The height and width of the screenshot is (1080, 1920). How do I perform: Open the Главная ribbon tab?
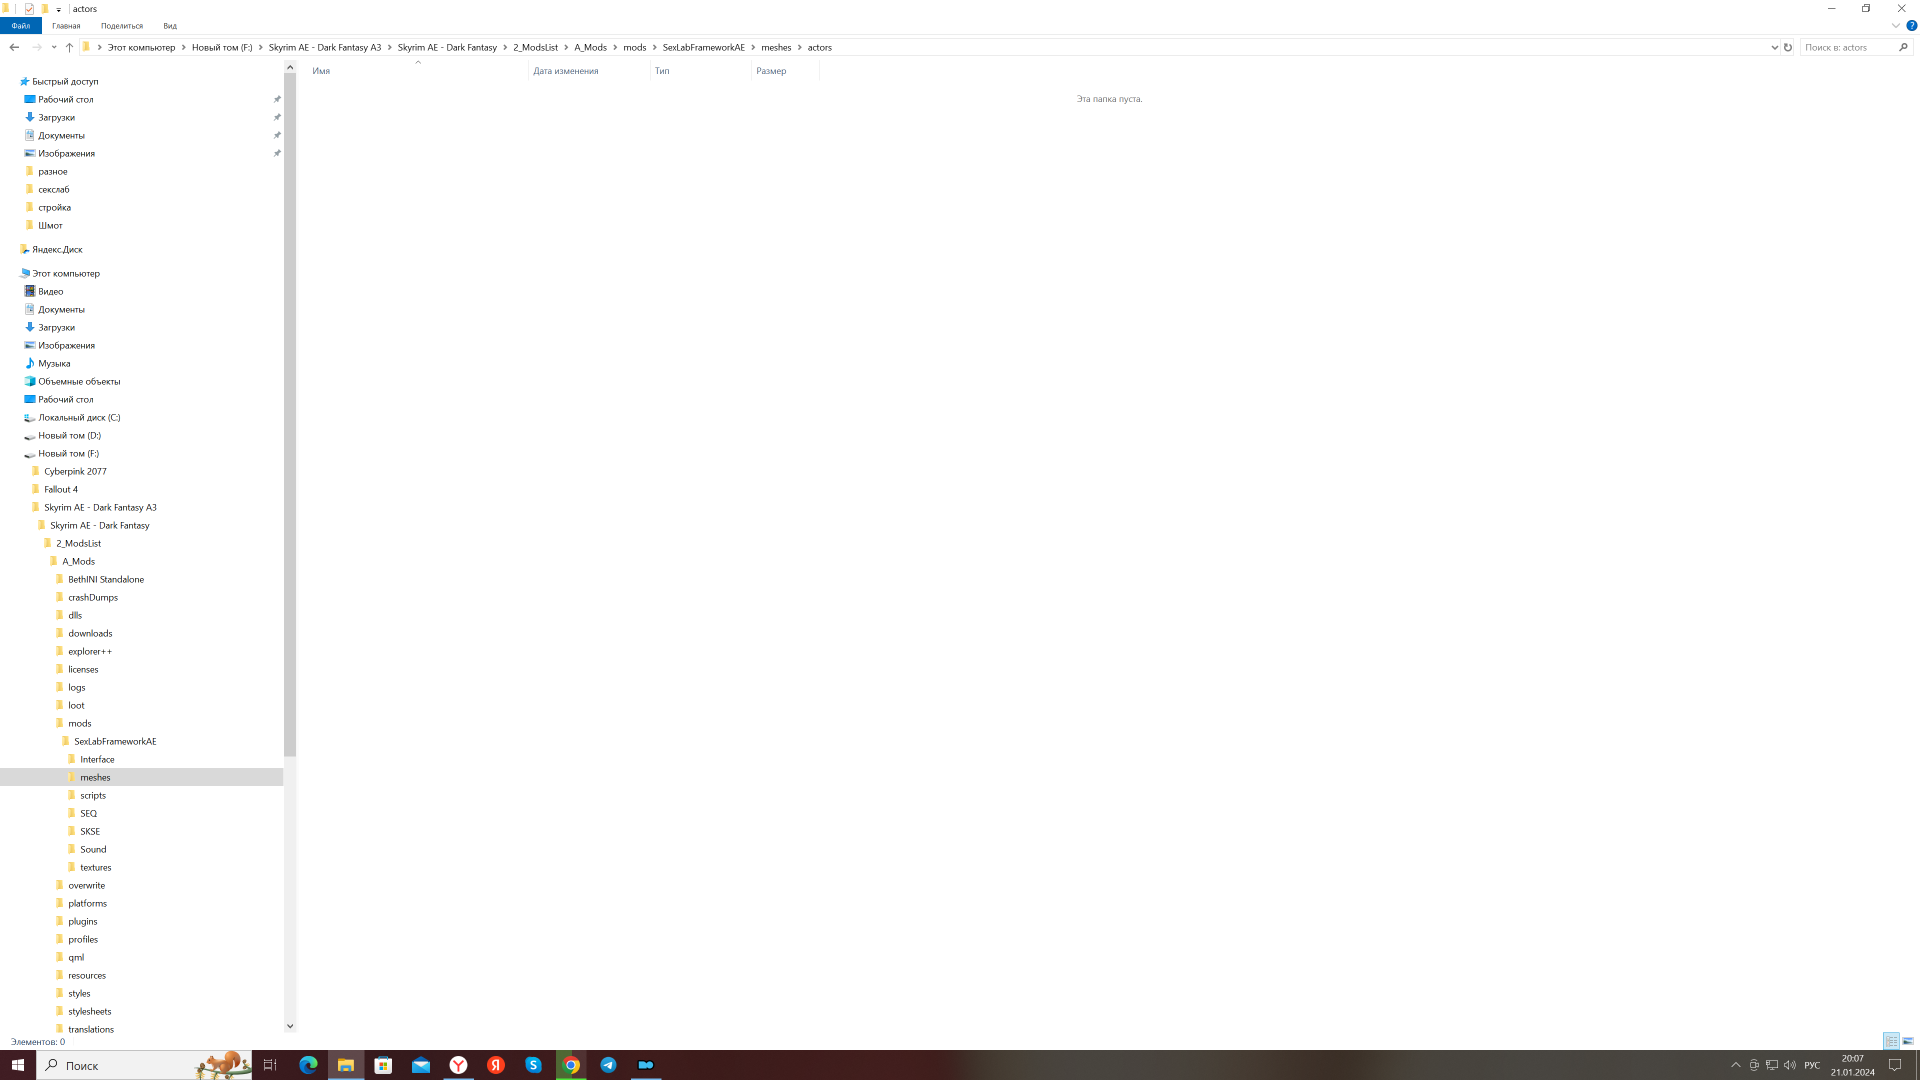(66, 26)
